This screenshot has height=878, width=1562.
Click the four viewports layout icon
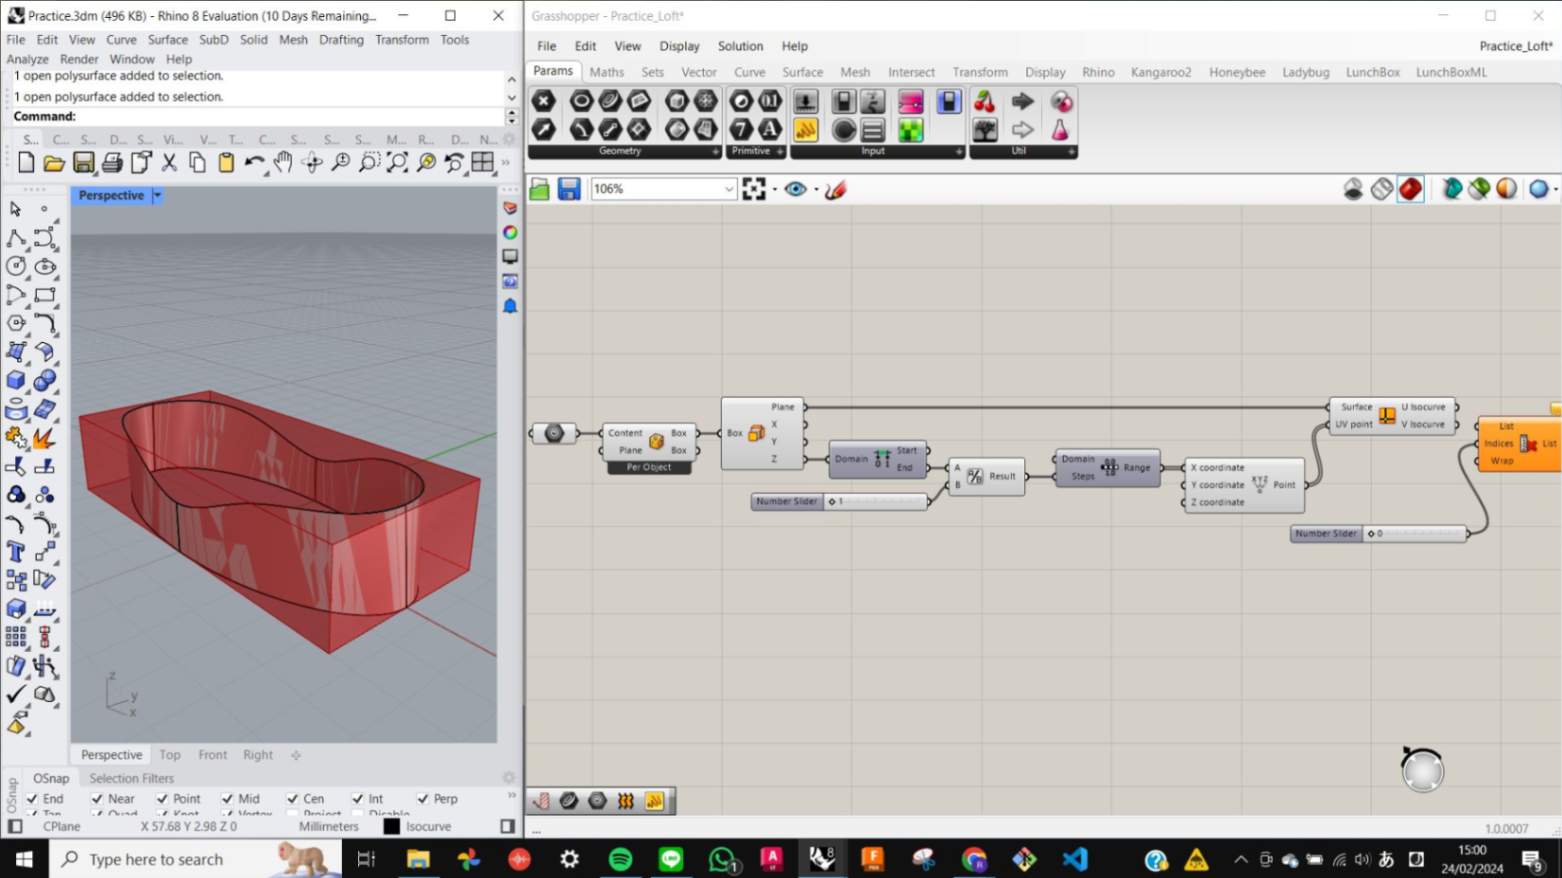483,162
